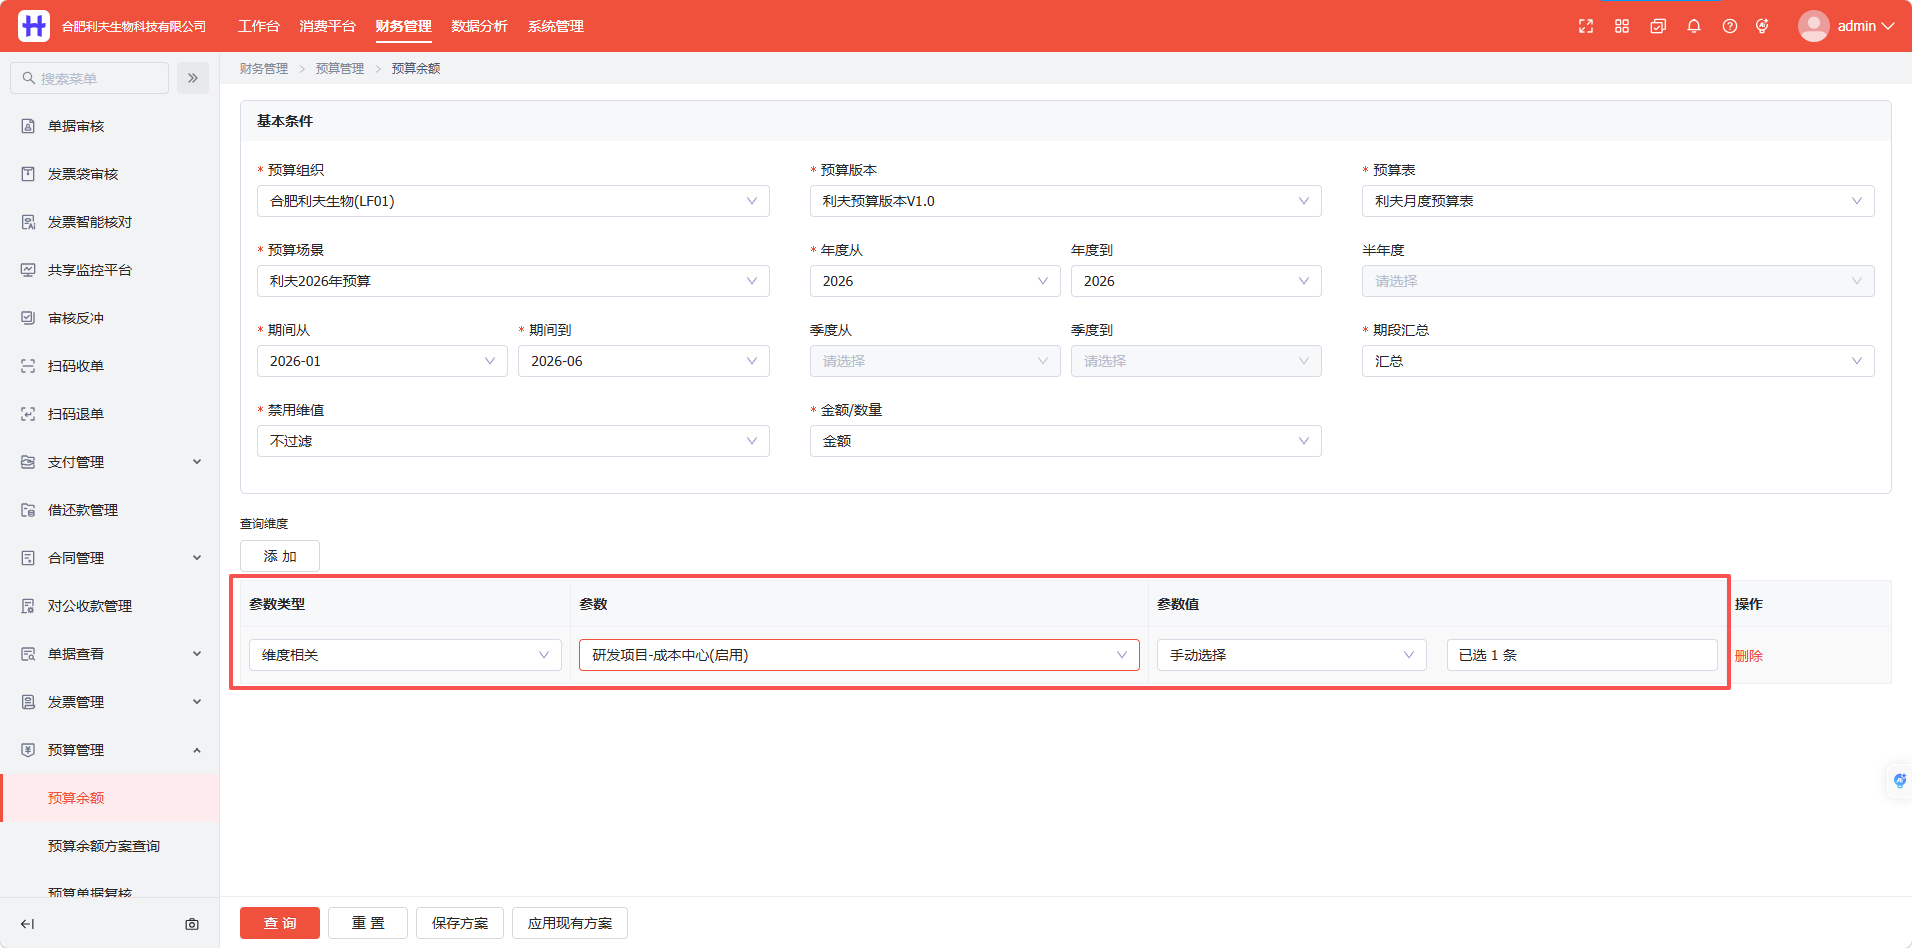Switch to the 数据分析 top tab
The width and height of the screenshot is (1912, 948).
coord(480,26)
